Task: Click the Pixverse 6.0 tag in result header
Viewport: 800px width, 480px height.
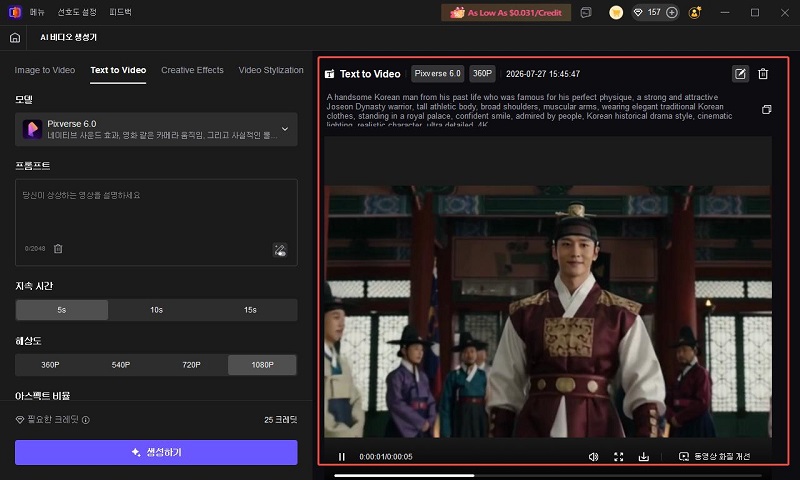Action: tap(437, 73)
